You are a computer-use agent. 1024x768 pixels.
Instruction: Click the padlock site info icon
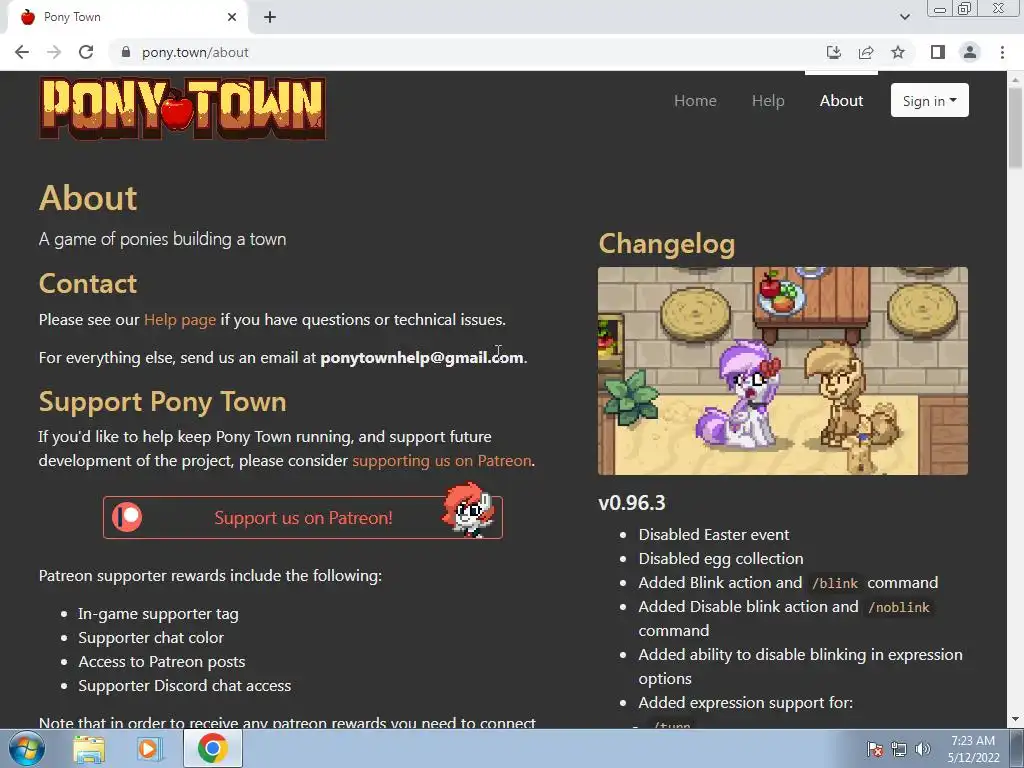tap(126, 52)
